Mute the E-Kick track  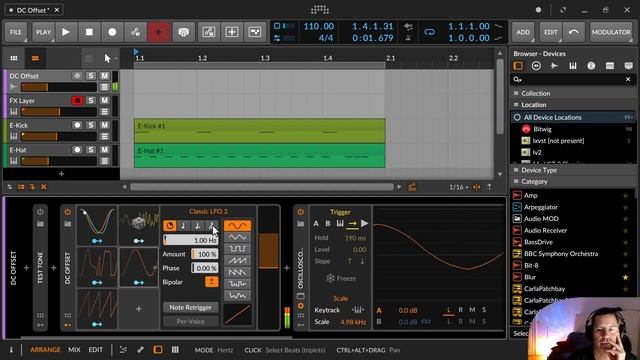pos(104,125)
